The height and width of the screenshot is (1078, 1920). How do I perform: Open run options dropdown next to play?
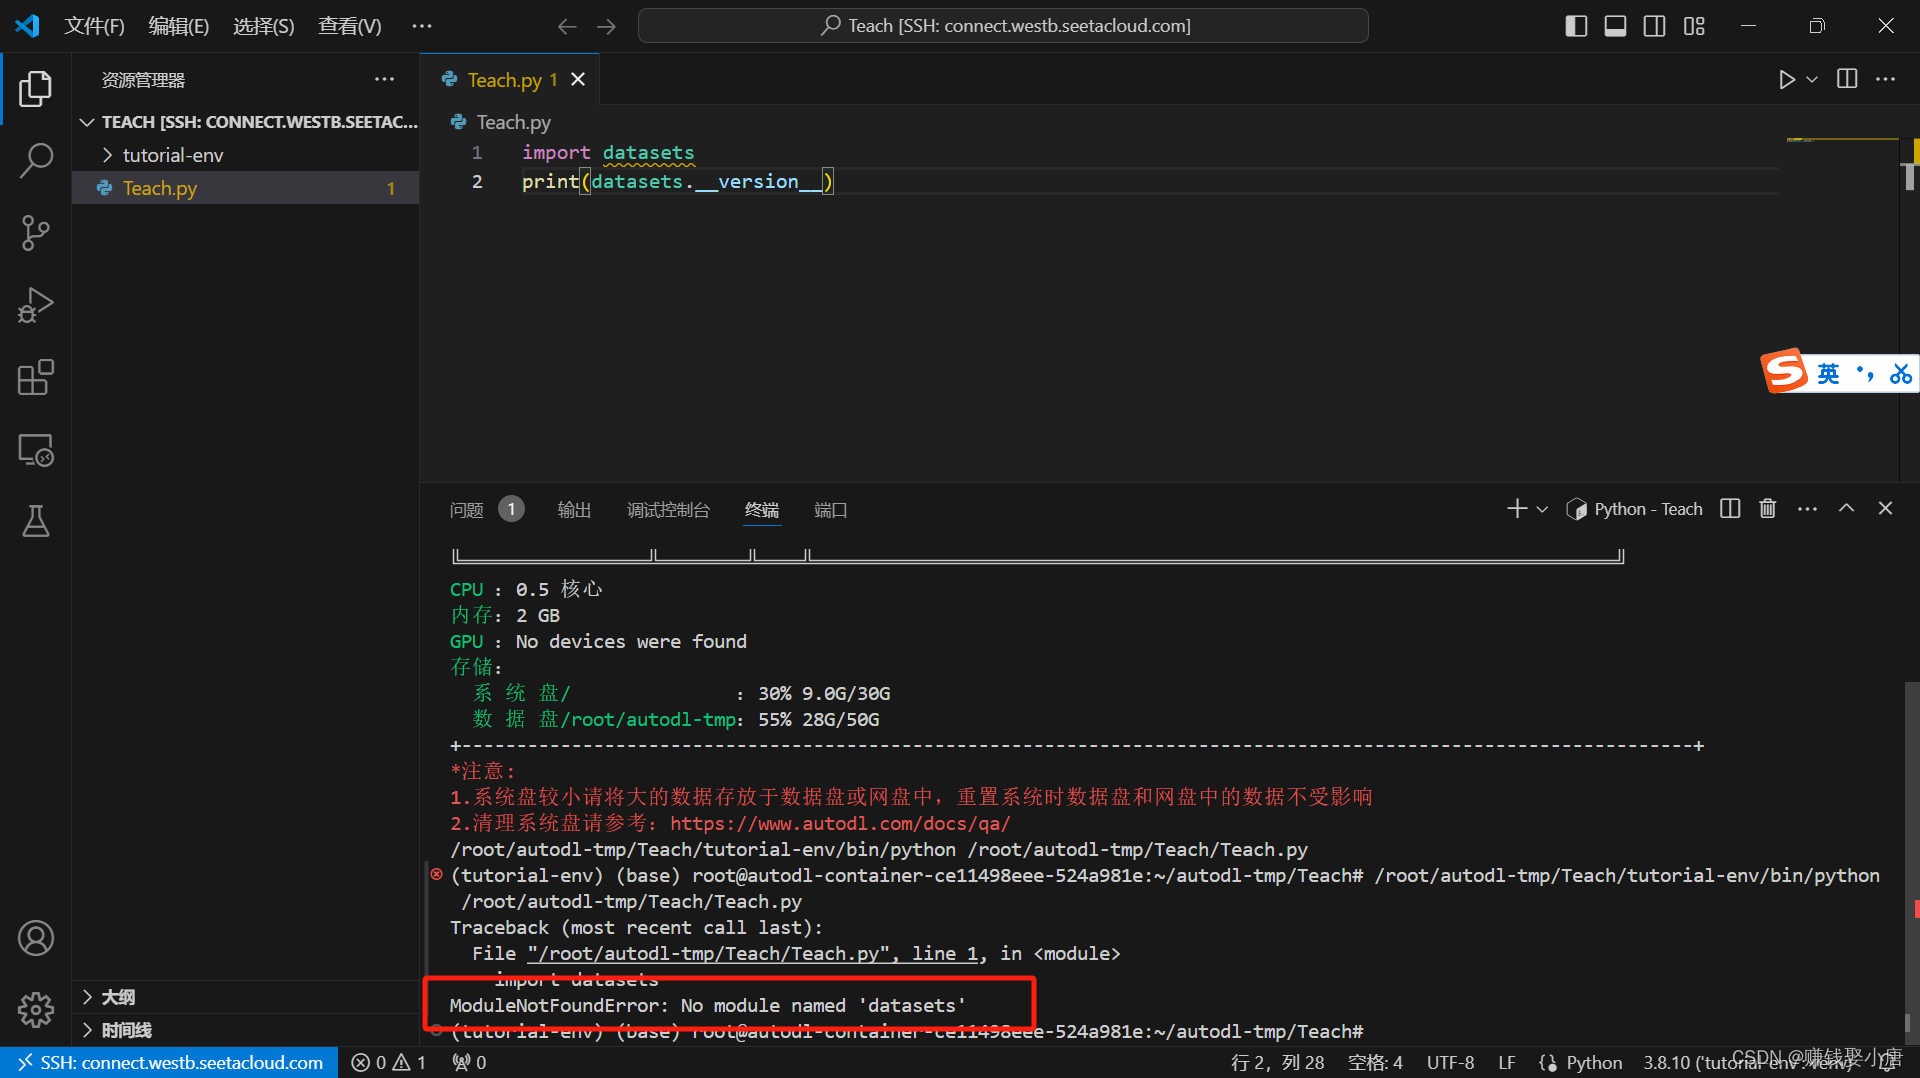pyautogui.click(x=1812, y=79)
